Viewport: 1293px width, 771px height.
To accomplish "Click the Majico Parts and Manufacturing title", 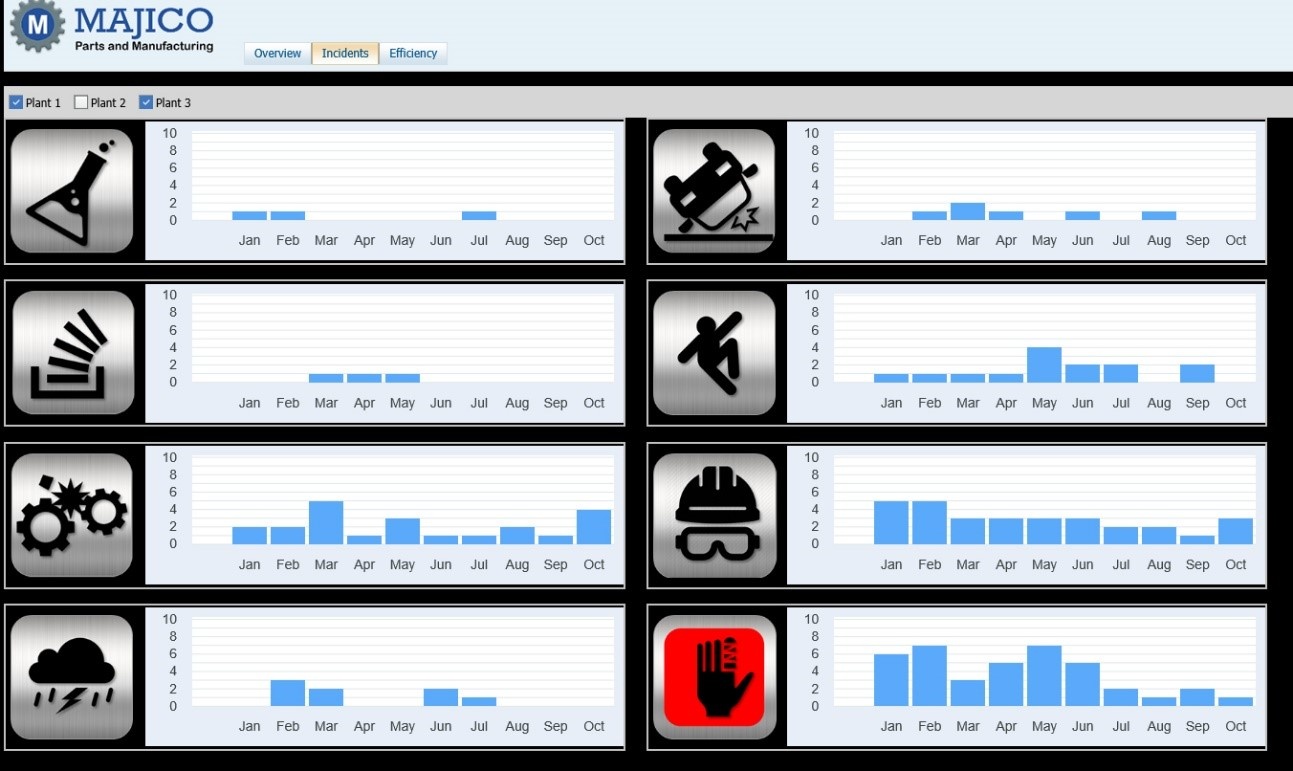I will pyautogui.click(x=144, y=28).
